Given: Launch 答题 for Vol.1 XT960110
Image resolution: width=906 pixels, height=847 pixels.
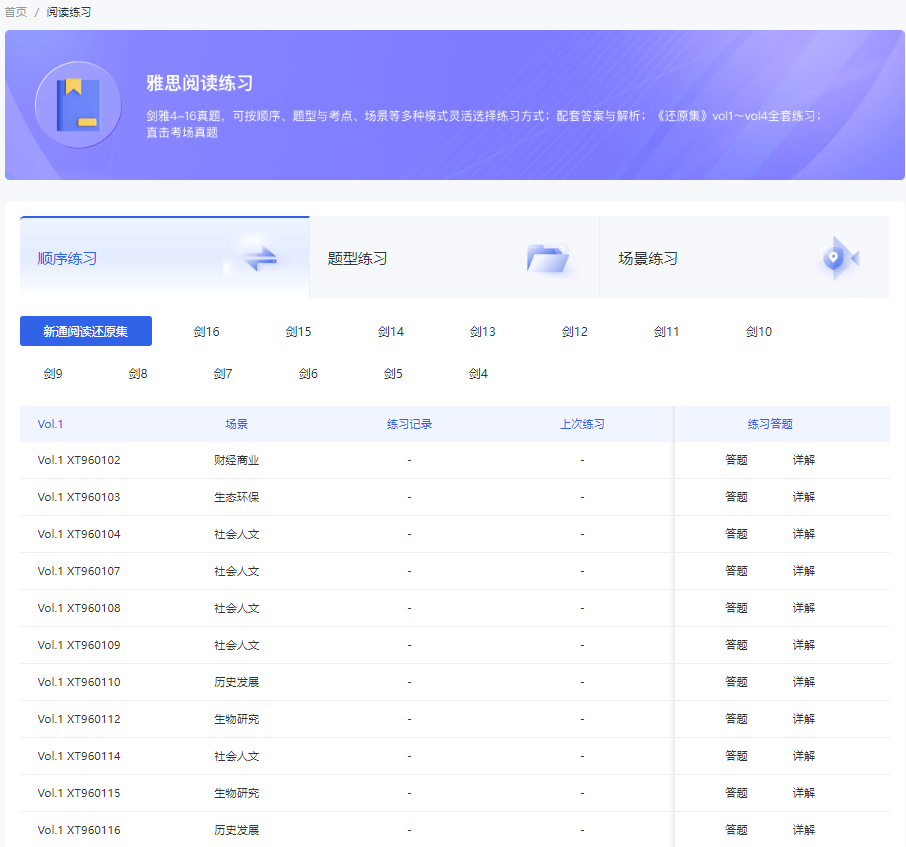Looking at the screenshot, I should 736,682.
